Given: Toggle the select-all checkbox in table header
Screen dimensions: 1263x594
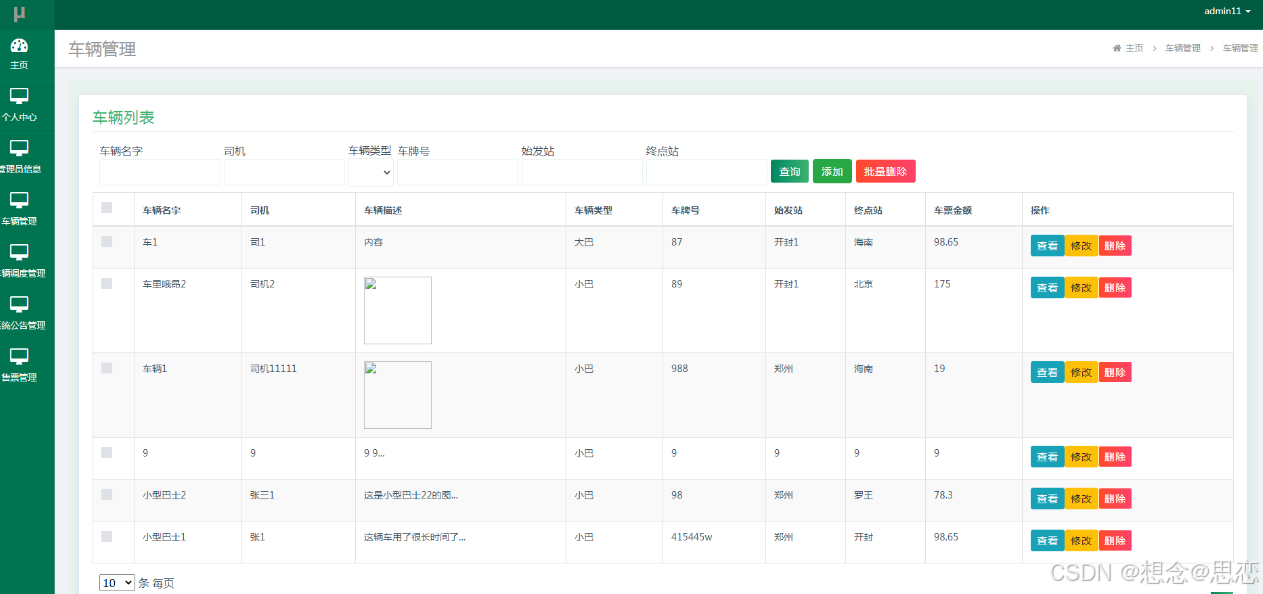Looking at the screenshot, I should [107, 208].
